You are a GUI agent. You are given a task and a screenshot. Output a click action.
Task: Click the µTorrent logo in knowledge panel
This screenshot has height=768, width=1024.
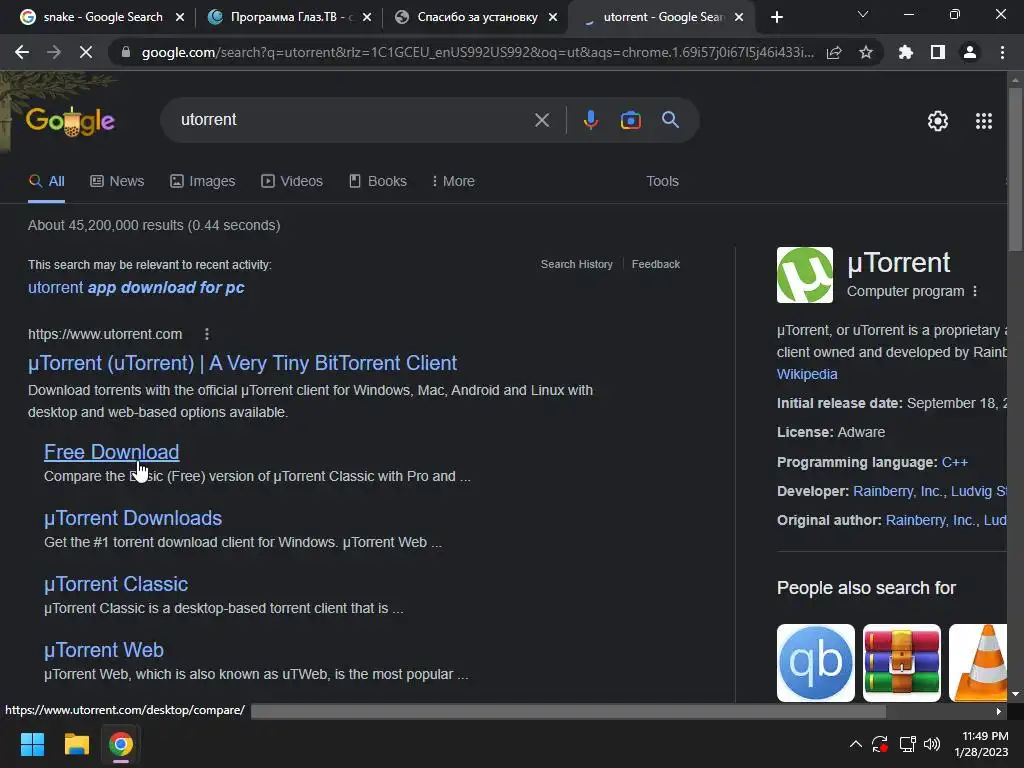click(805, 275)
